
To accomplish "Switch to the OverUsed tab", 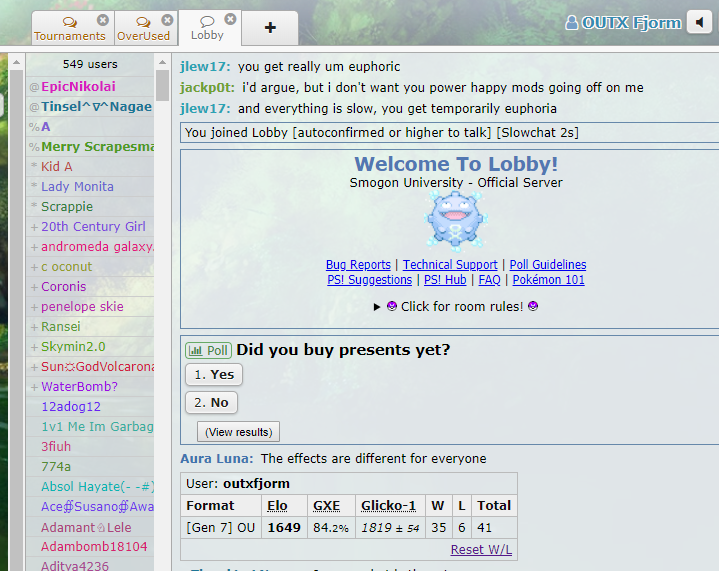I will (143, 28).
